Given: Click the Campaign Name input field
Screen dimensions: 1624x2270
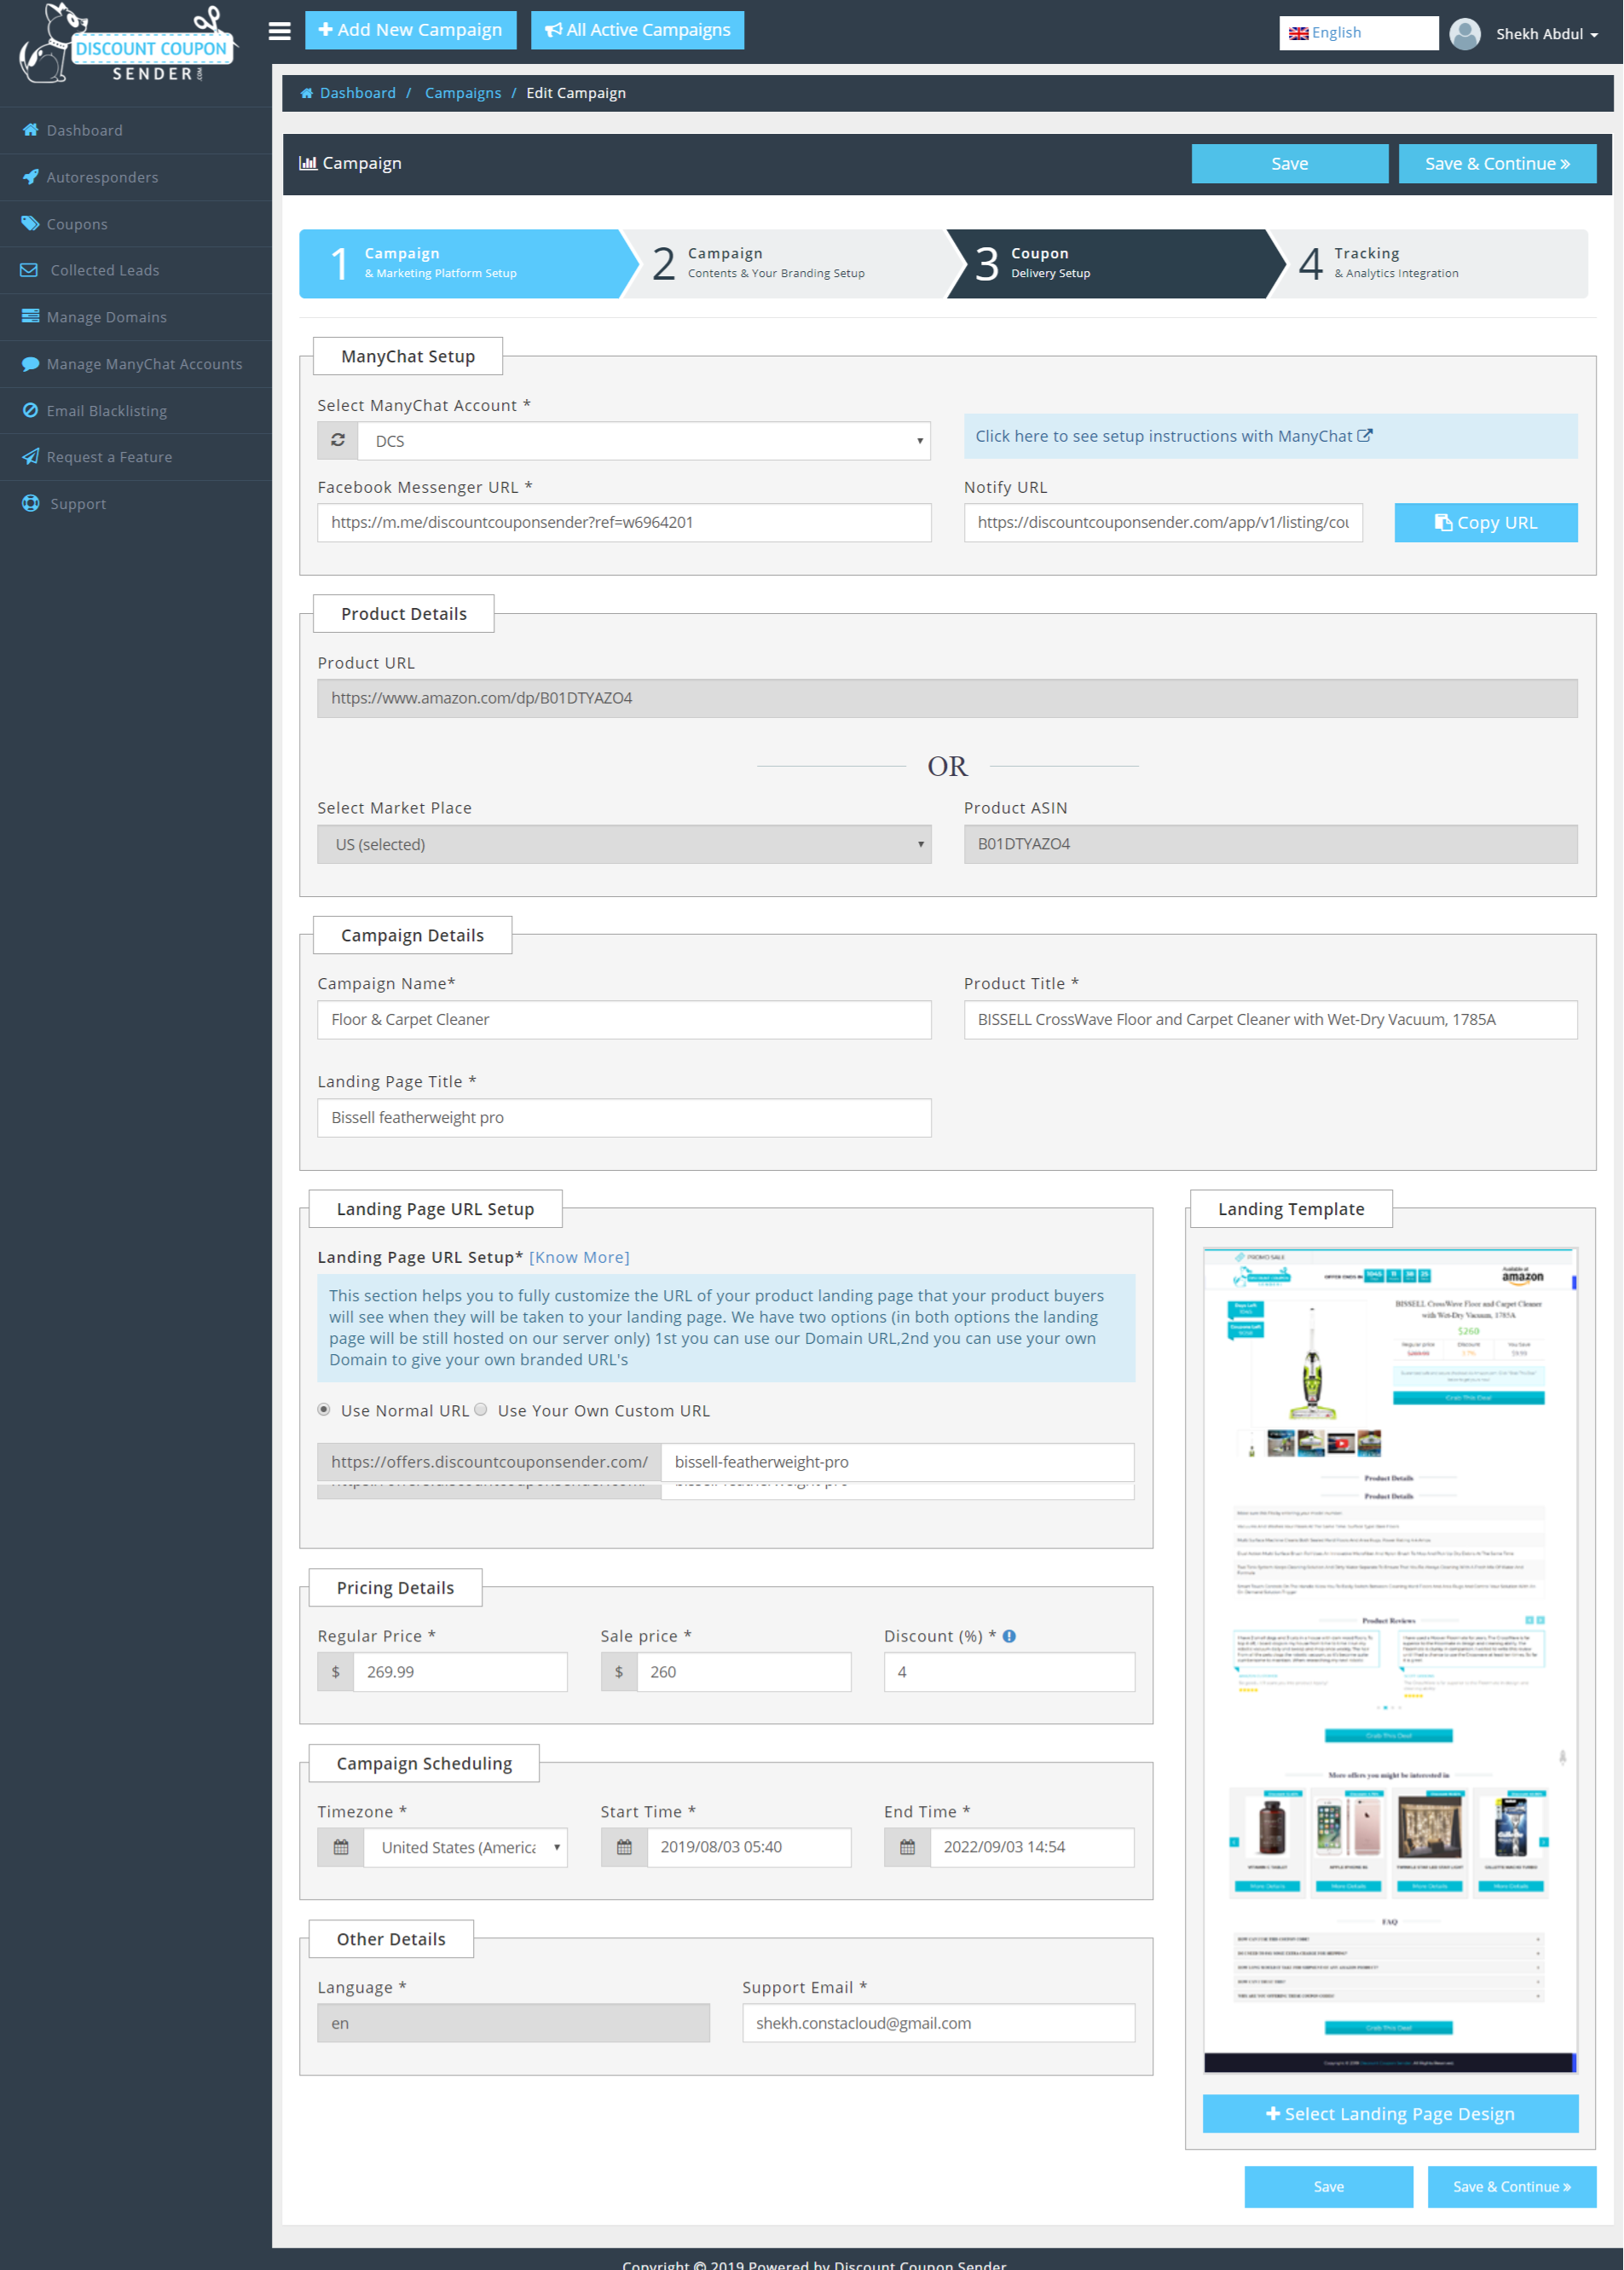Looking at the screenshot, I should pos(624,1019).
